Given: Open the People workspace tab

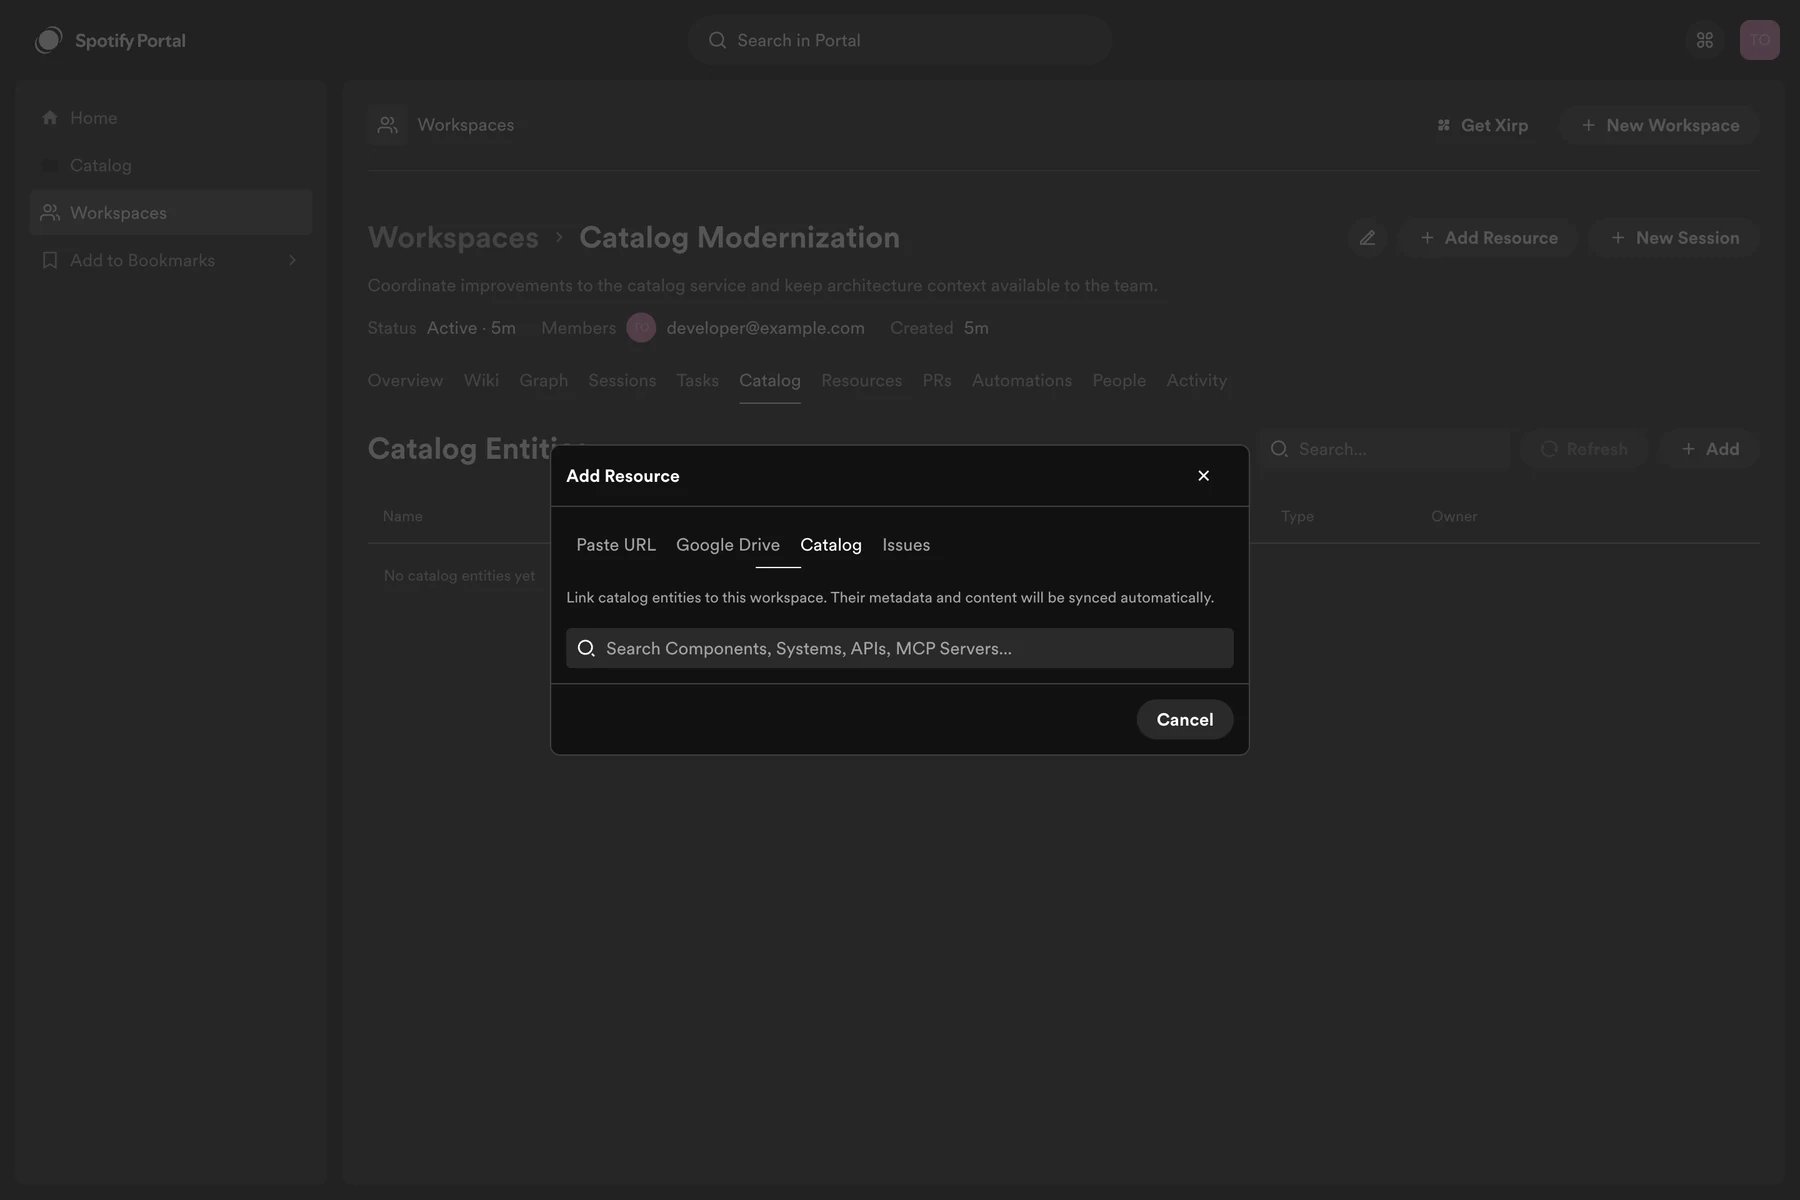Looking at the screenshot, I should [1119, 381].
